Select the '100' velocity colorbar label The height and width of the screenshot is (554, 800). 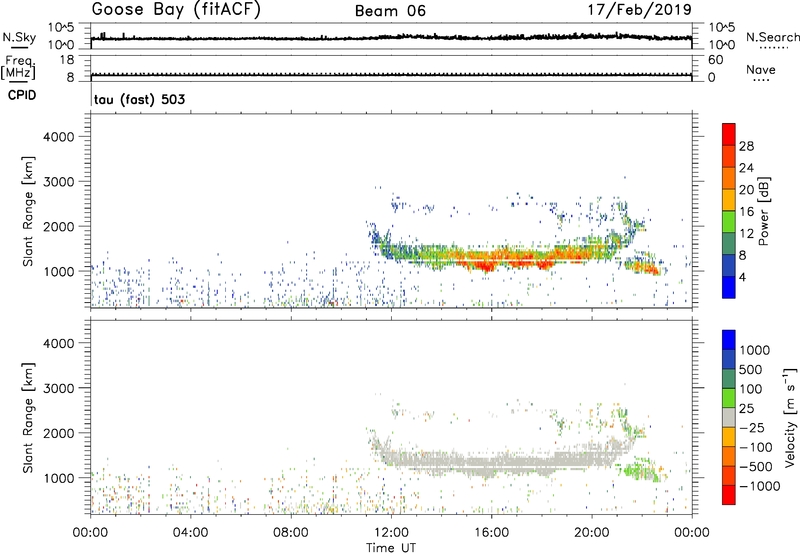coord(752,389)
